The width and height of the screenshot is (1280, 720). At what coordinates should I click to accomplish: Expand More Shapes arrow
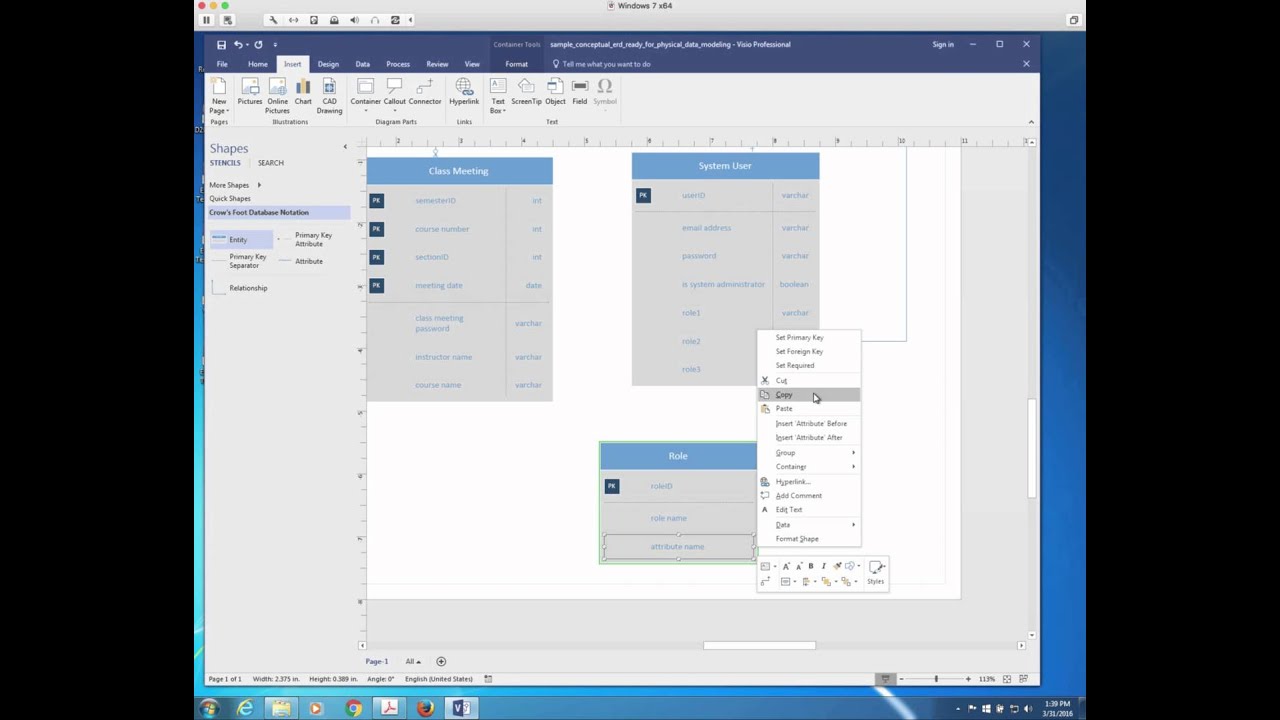pyautogui.click(x=259, y=185)
